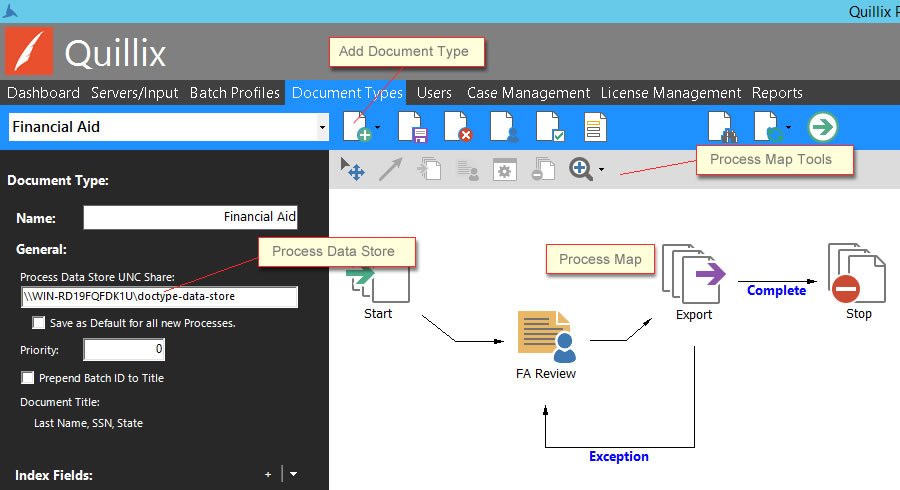Delete the document type with red X icon
Screen dimensions: 900x490
click(458, 127)
